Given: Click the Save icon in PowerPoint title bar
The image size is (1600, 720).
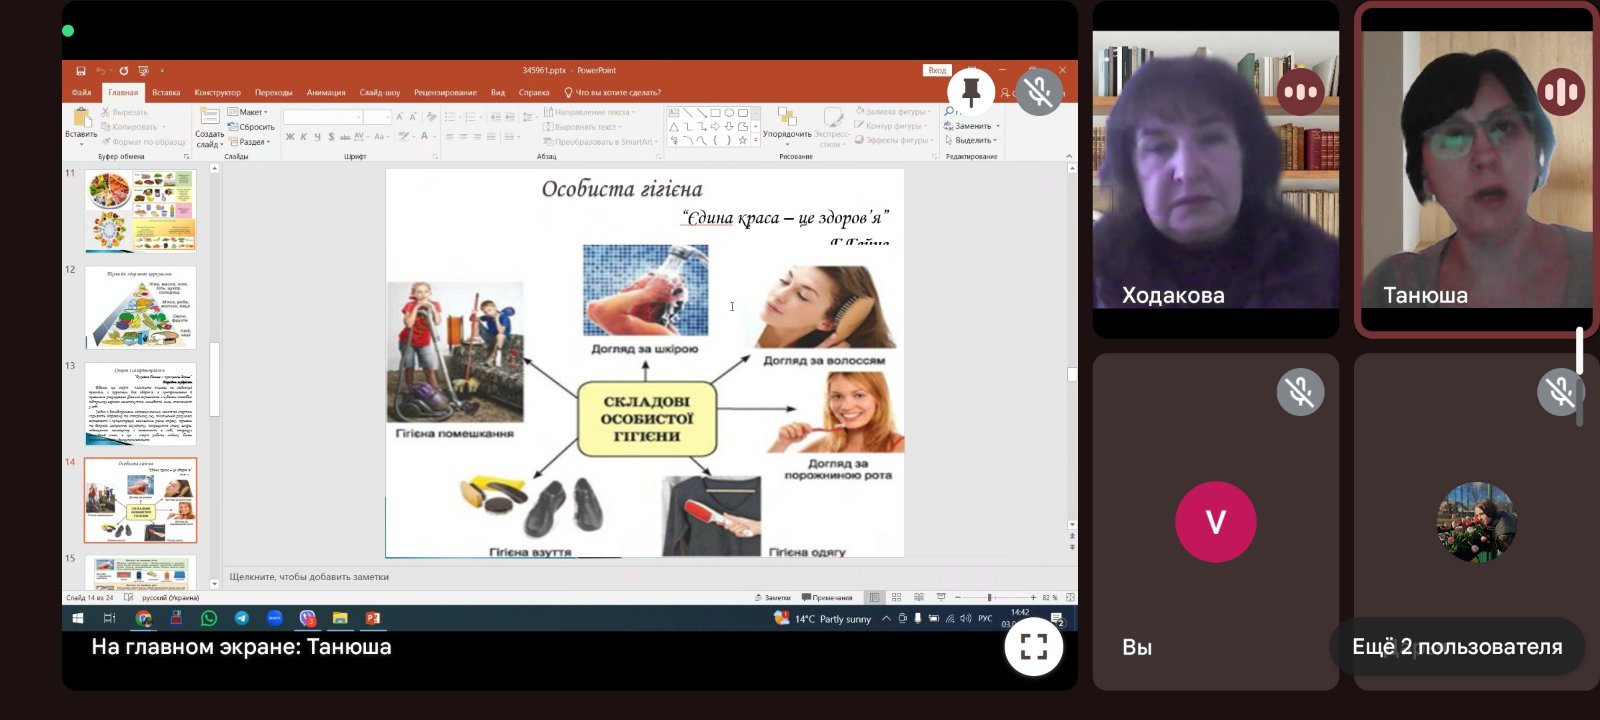Looking at the screenshot, I should coord(81,71).
